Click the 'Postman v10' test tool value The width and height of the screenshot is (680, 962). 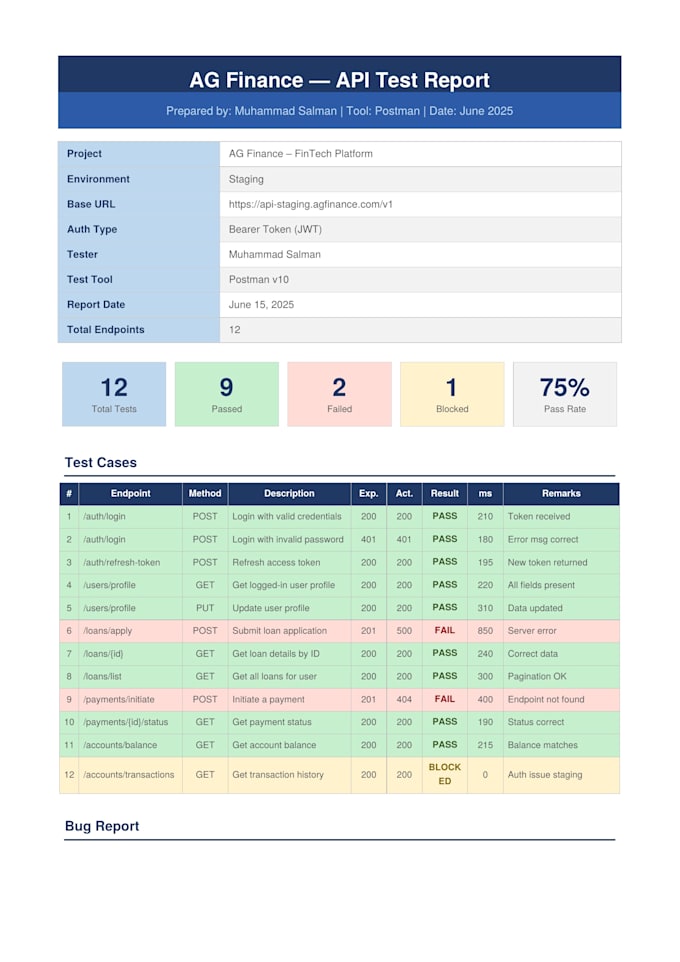pos(258,279)
